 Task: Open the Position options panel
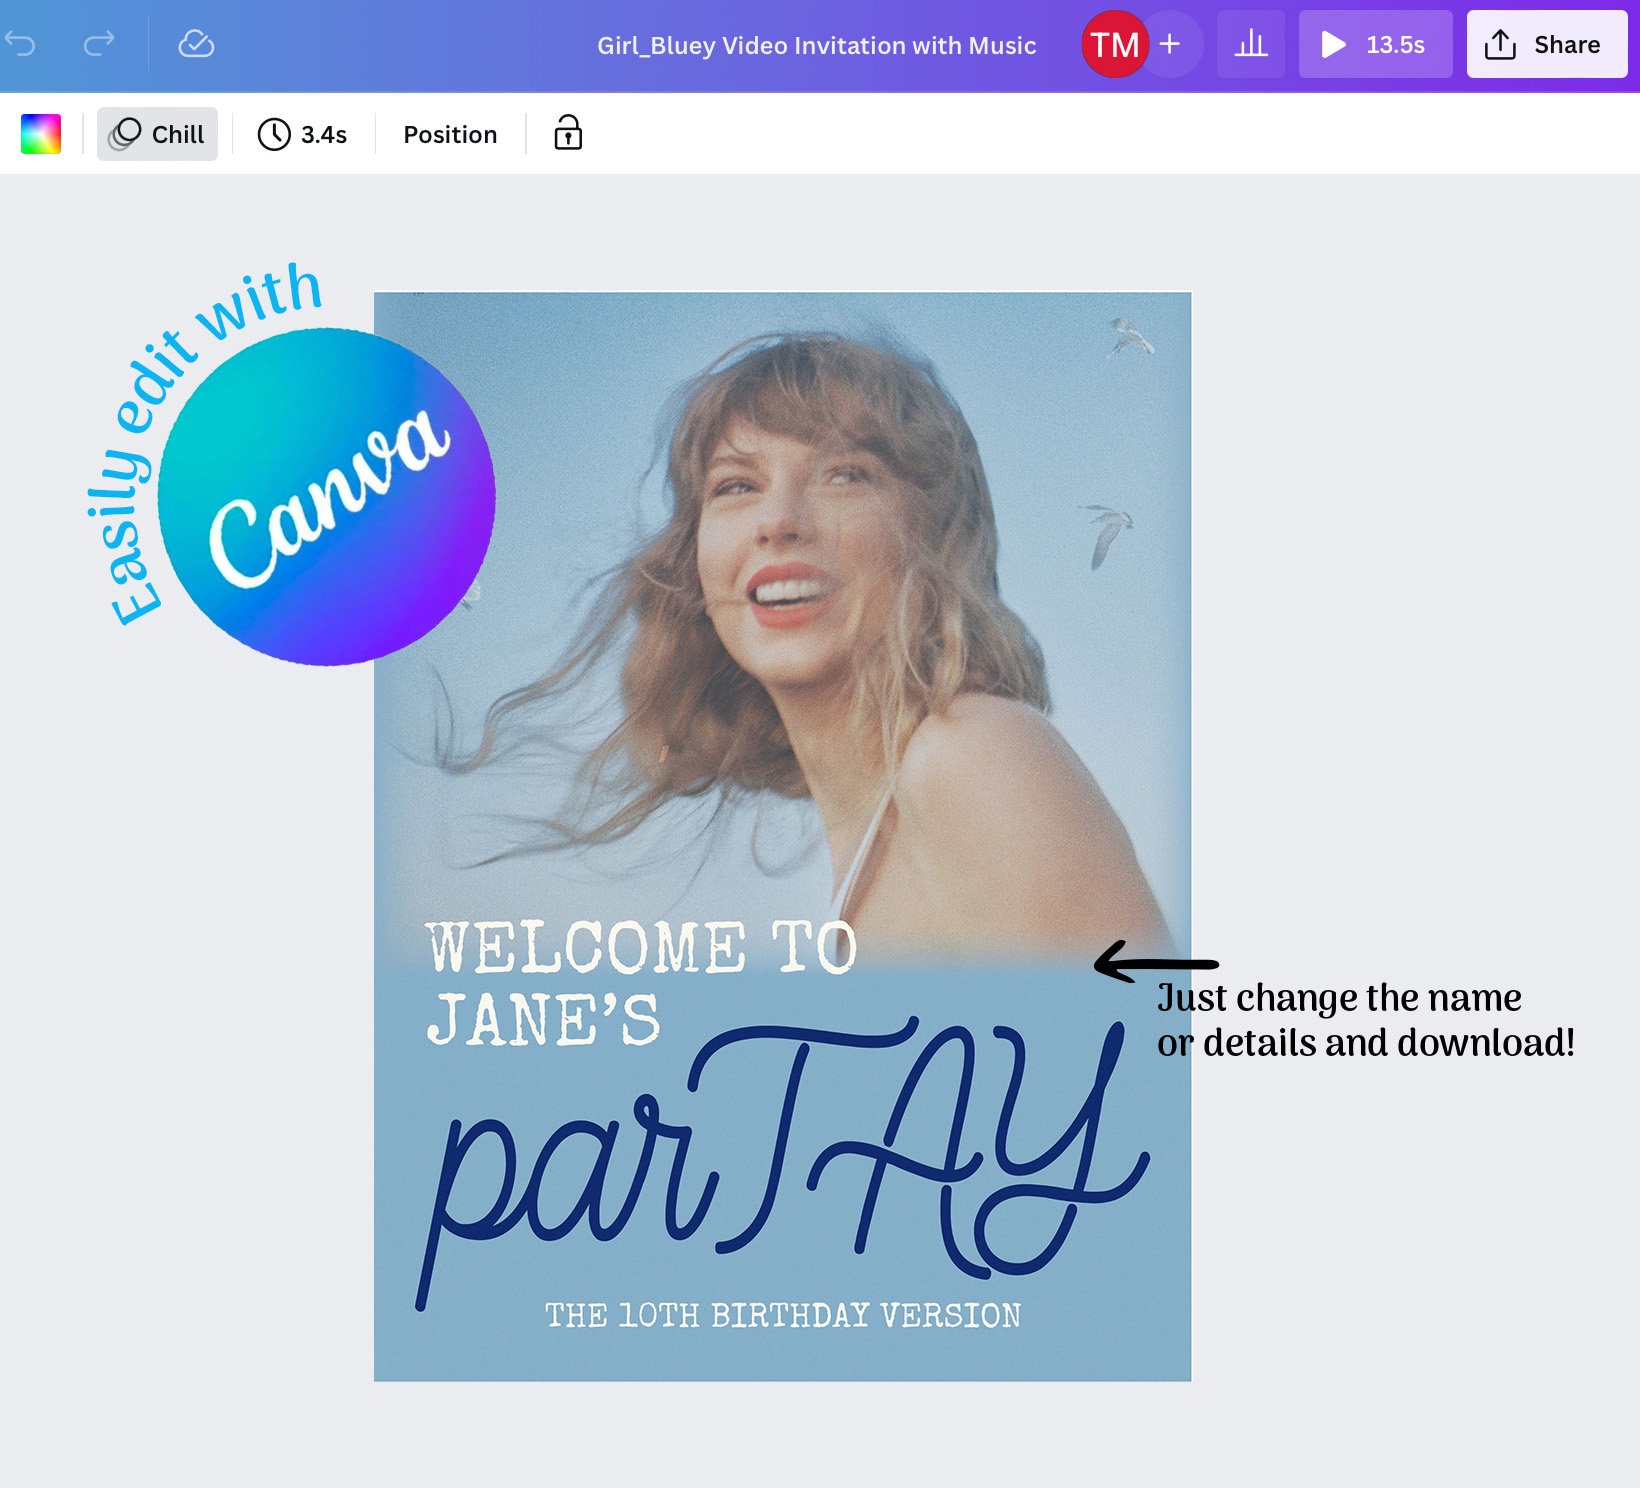(x=449, y=134)
